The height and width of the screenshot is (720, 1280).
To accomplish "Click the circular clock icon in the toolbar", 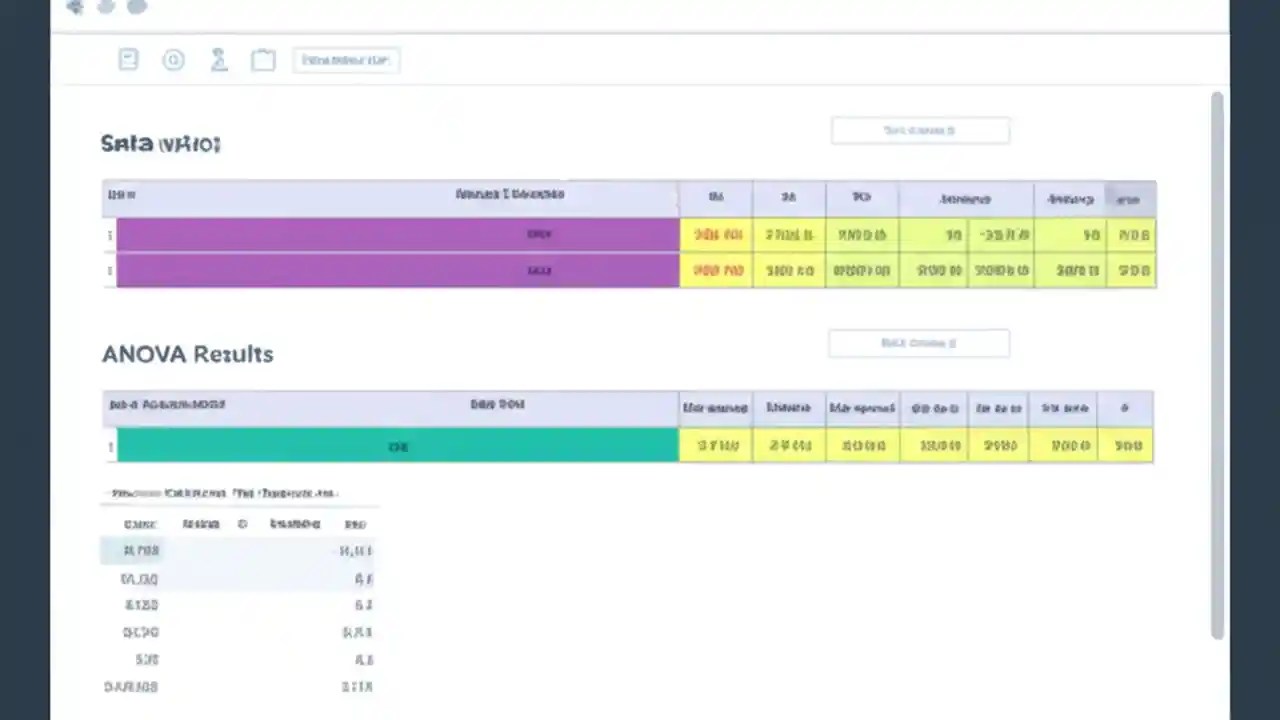I will tap(173, 60).
